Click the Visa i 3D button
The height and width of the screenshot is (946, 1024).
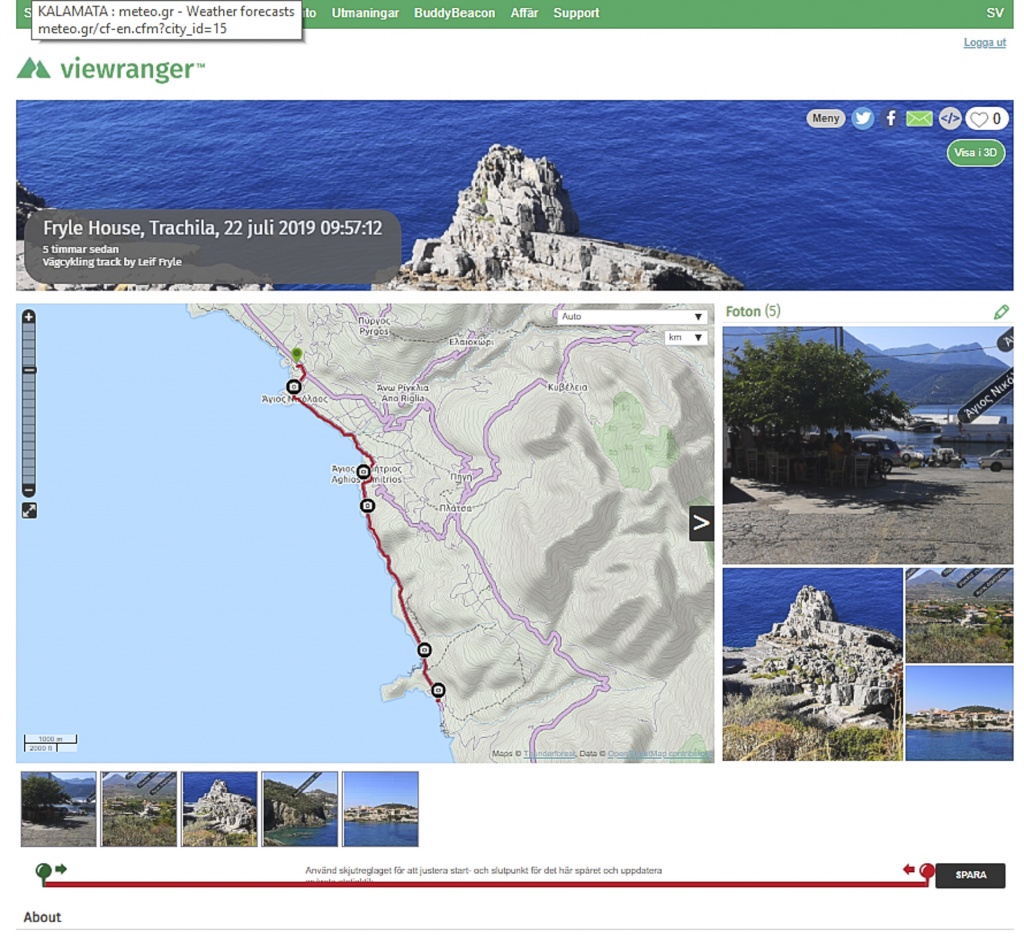(x=976, y=153)
